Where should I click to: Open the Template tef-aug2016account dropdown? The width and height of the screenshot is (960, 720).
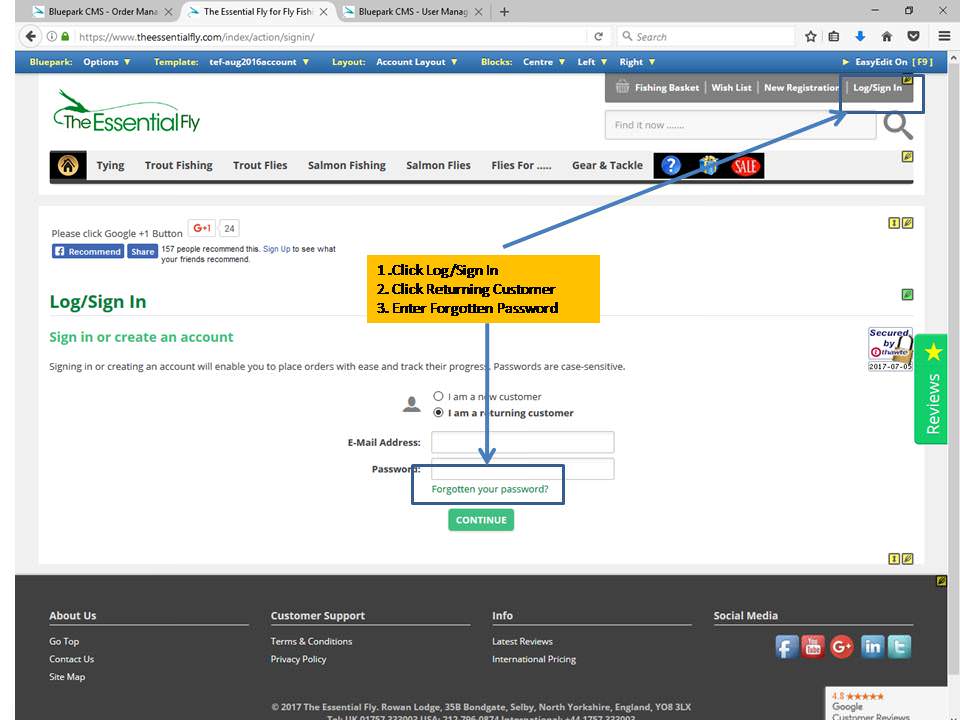259,62
